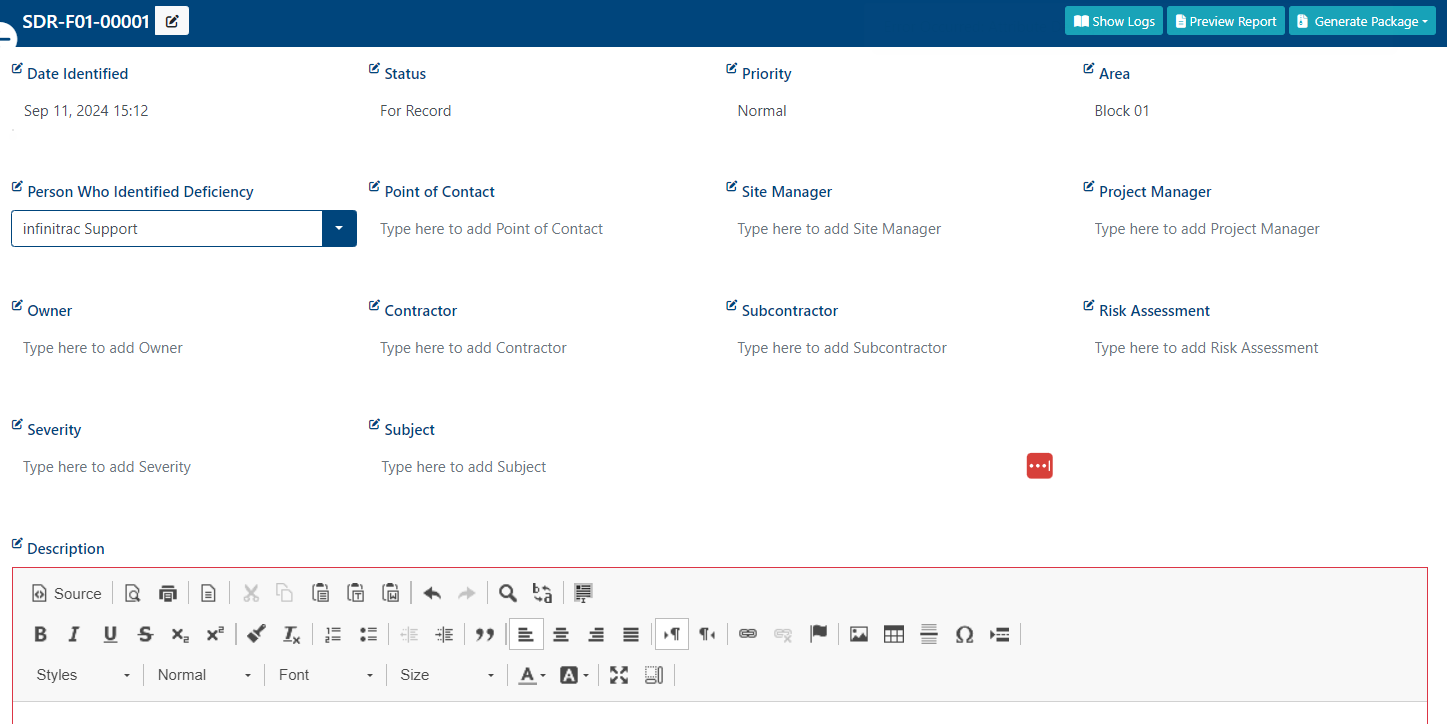Open the font Size dropdown
Screen dimensions: 1447x724
[x=447, y=675]
